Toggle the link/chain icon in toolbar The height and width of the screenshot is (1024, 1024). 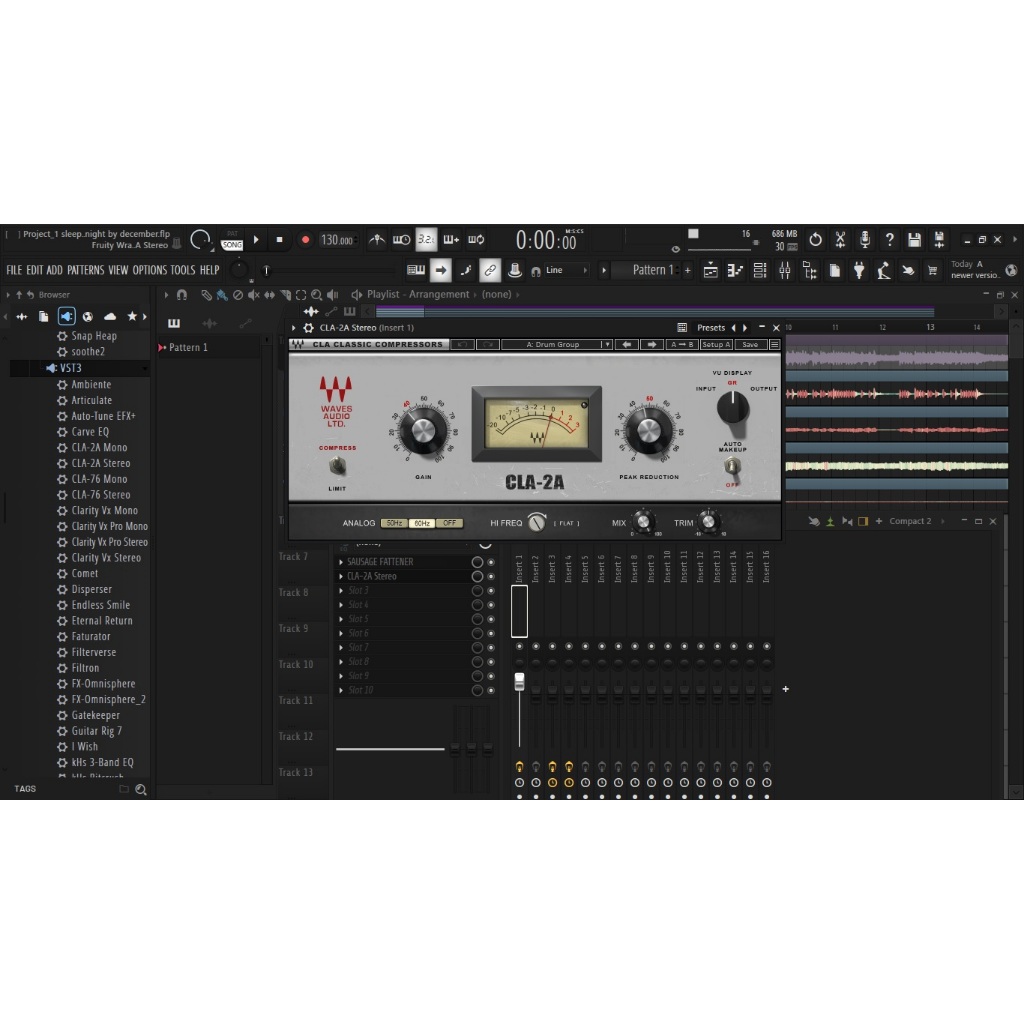(490, 270)
